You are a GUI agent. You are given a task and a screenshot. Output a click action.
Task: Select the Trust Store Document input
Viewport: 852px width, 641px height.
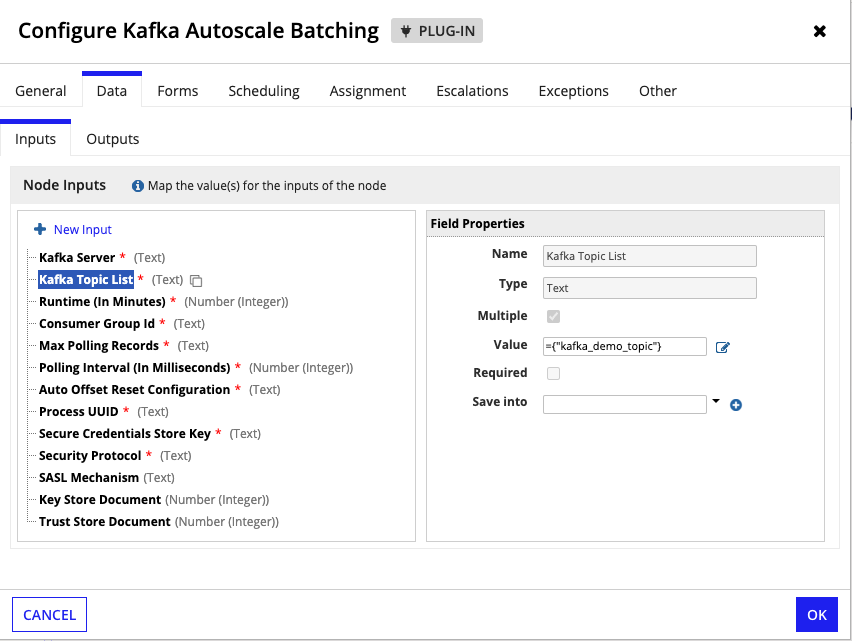point(104,521)
